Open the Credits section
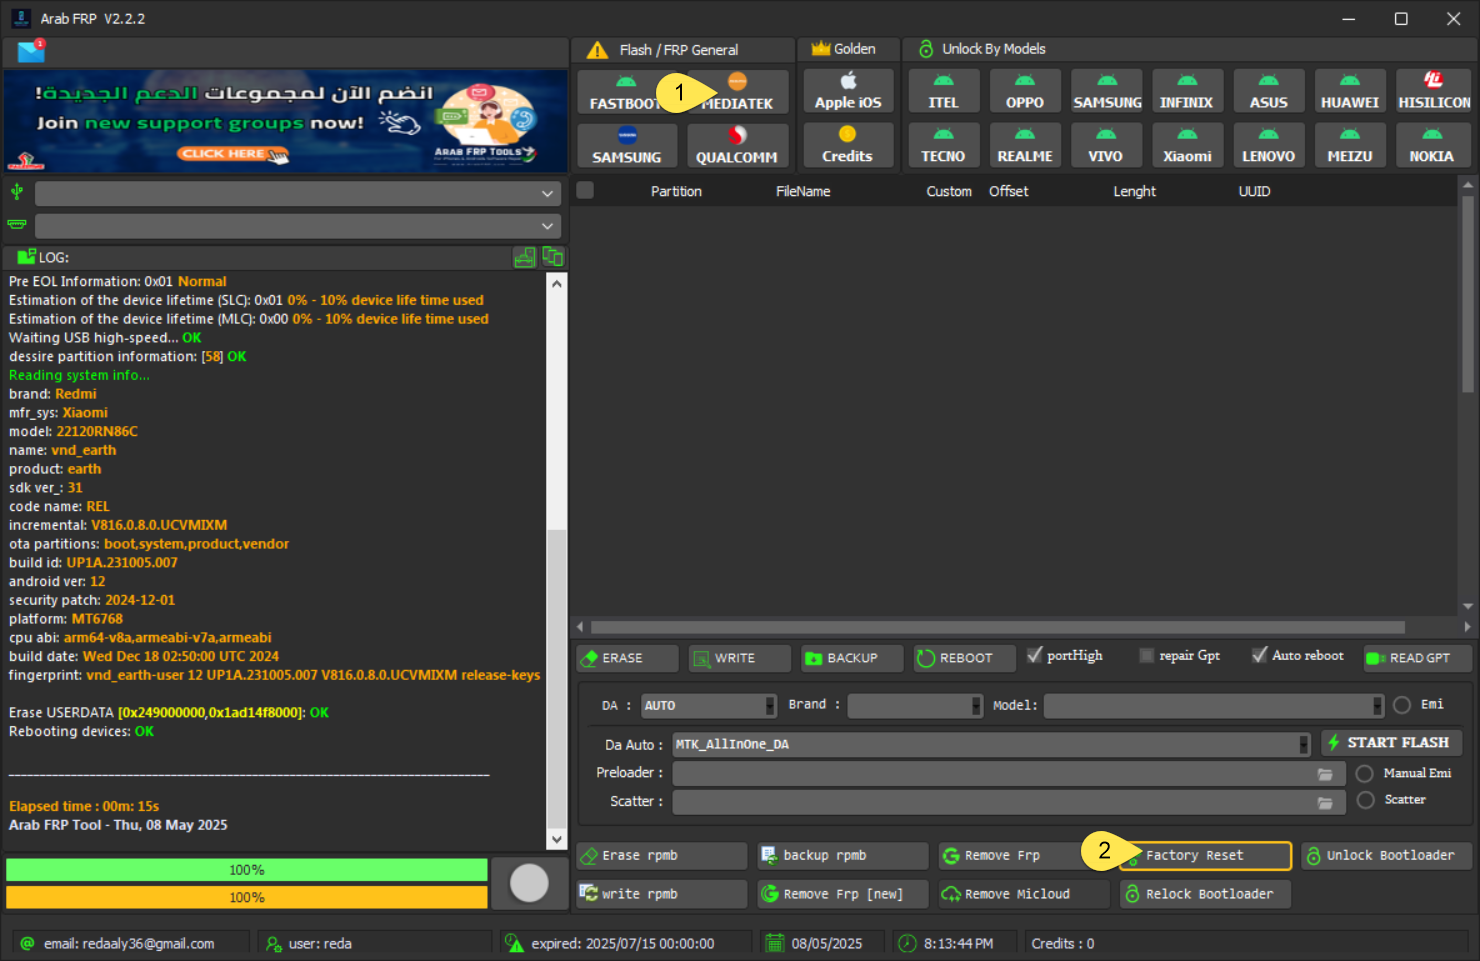The height and width of the screenshot is (961, 1480). 848,145
